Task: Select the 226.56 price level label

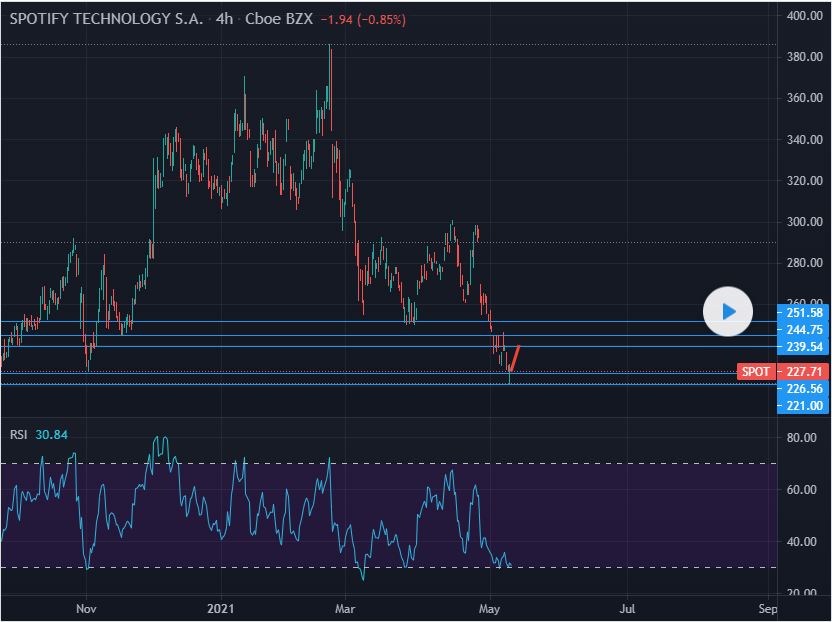Action: (803, 389)
